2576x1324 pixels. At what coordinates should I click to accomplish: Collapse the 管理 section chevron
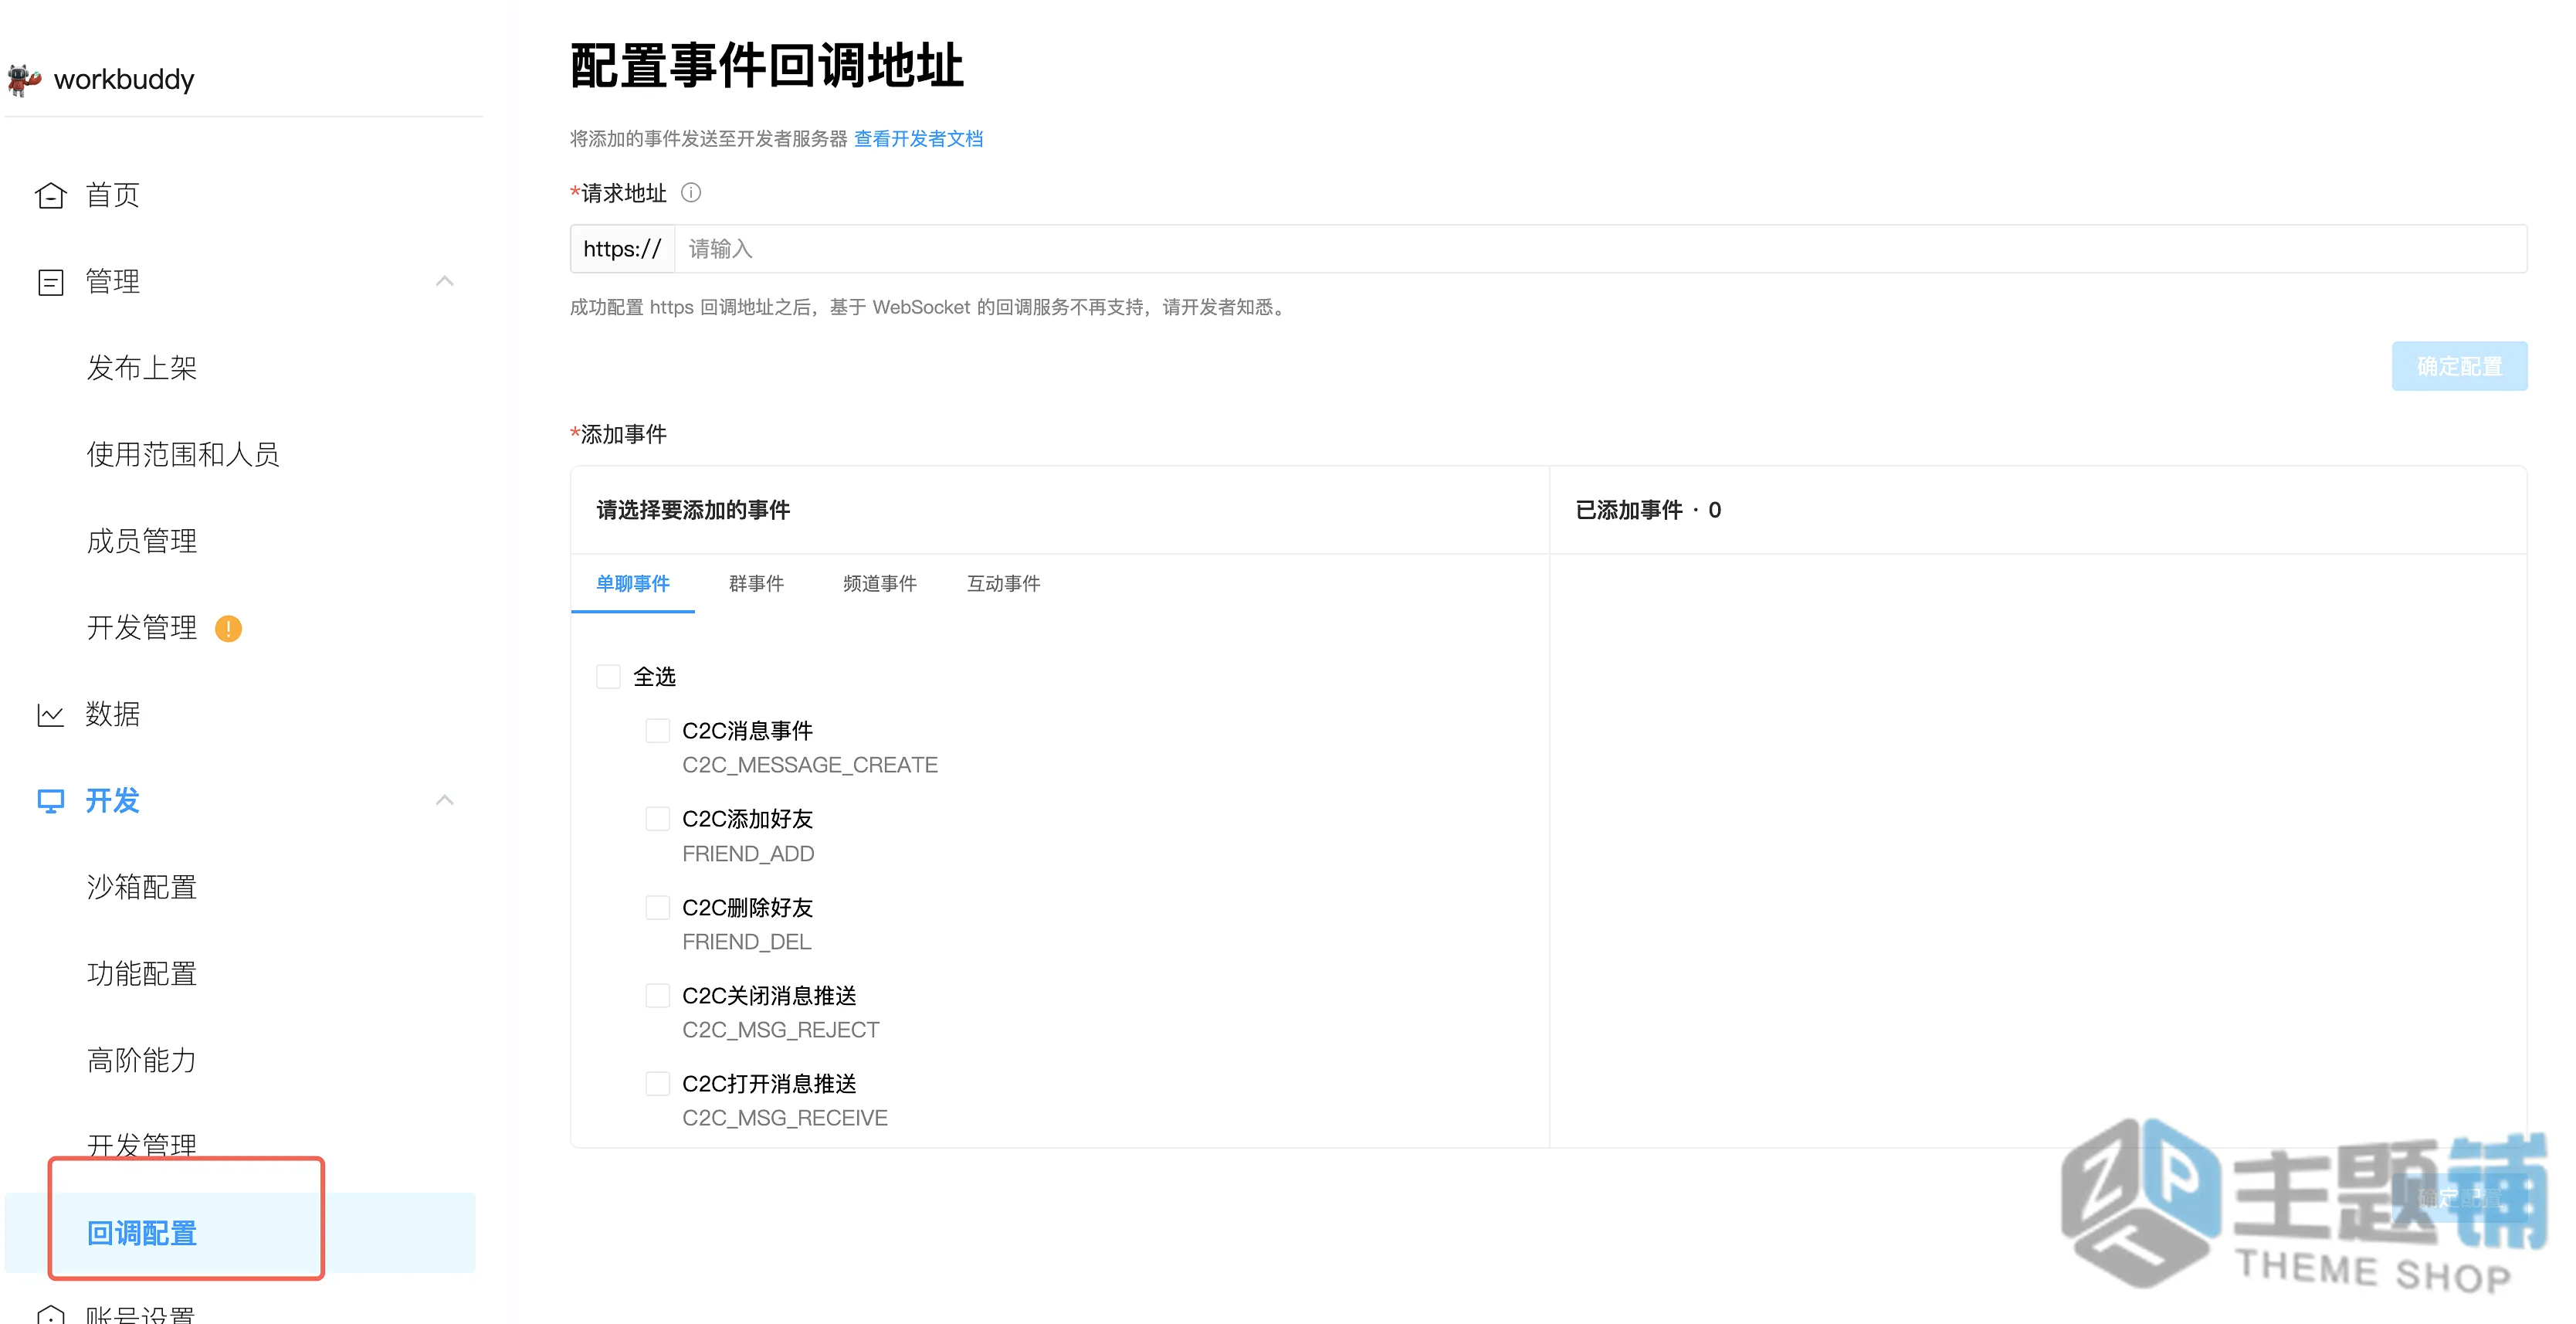coord(445,281)
